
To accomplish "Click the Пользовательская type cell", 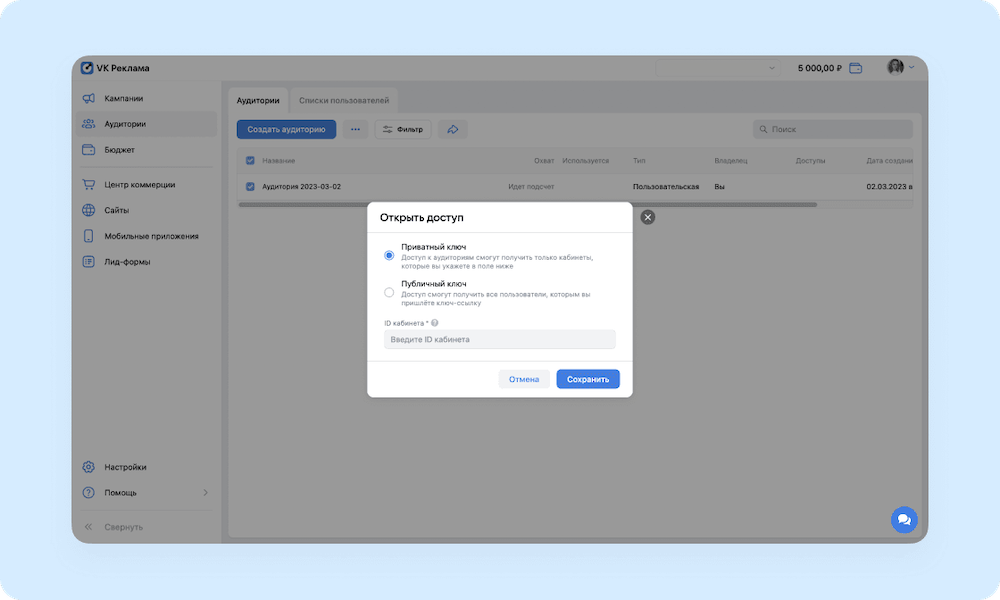I will [x=666, y=187].
